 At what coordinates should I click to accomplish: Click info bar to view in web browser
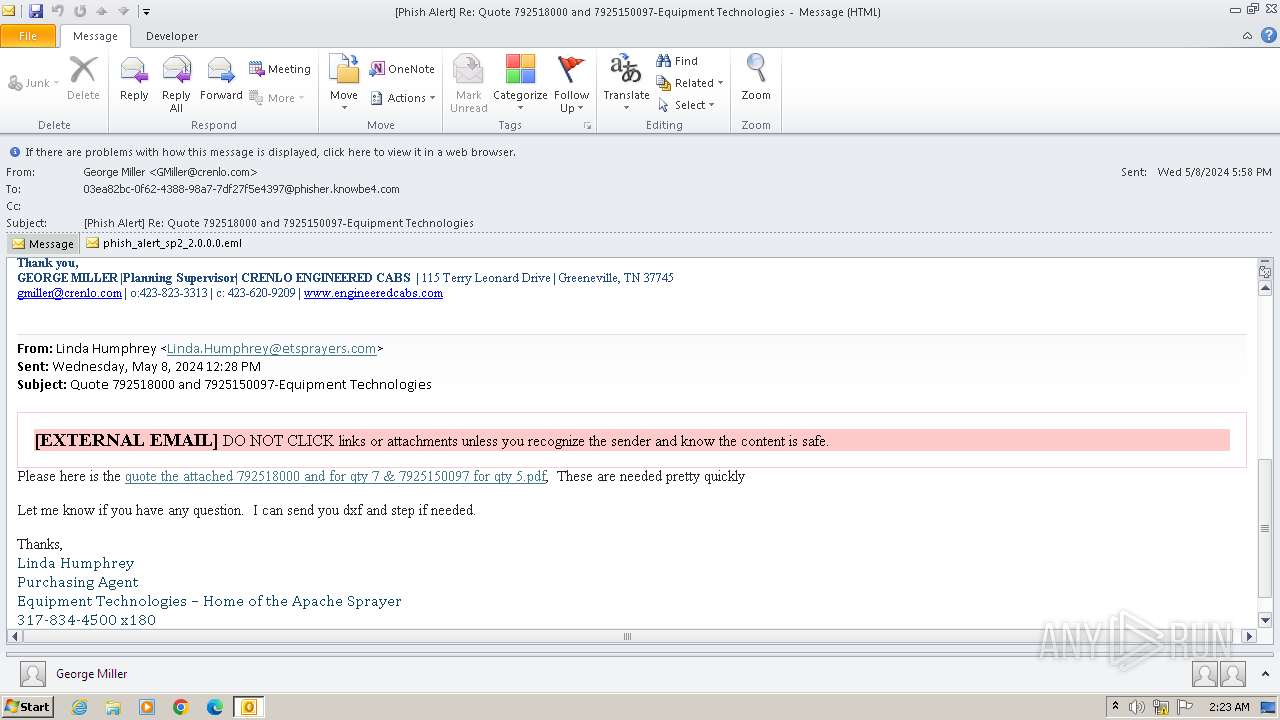click(270, 152)
